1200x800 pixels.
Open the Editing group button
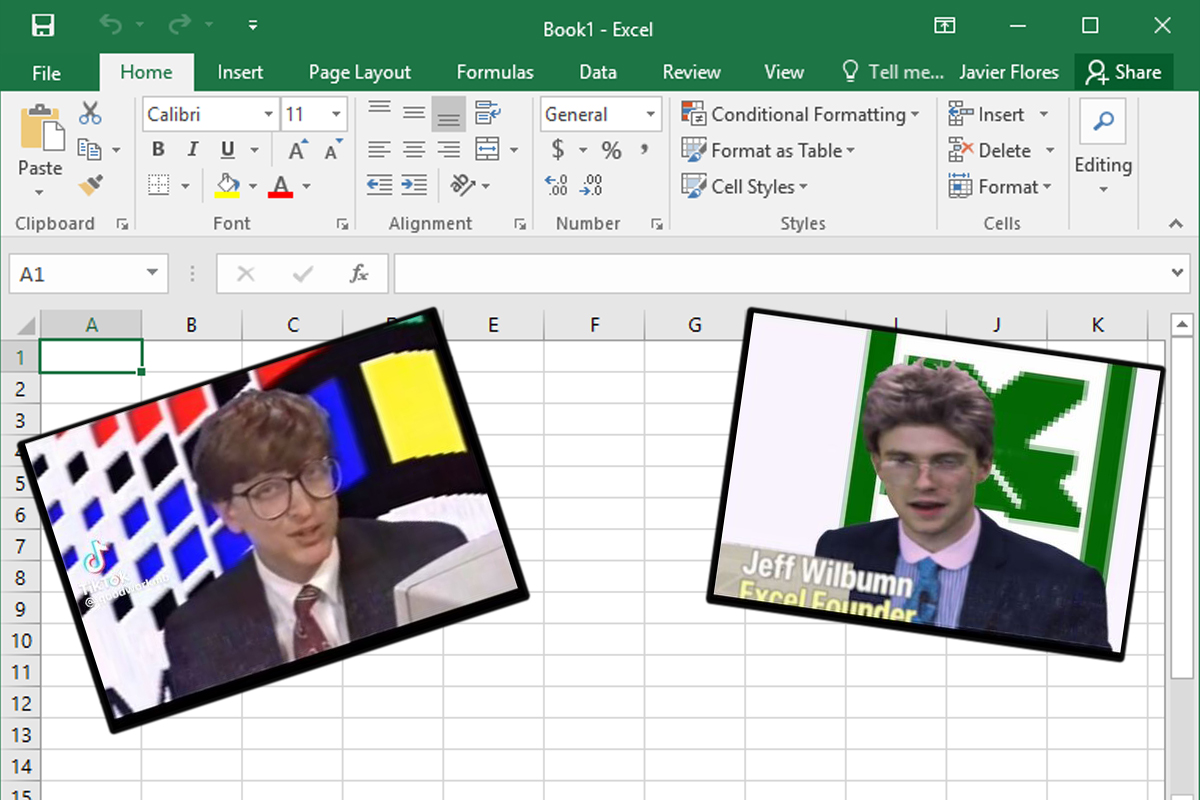click(x=1103, y=148)
